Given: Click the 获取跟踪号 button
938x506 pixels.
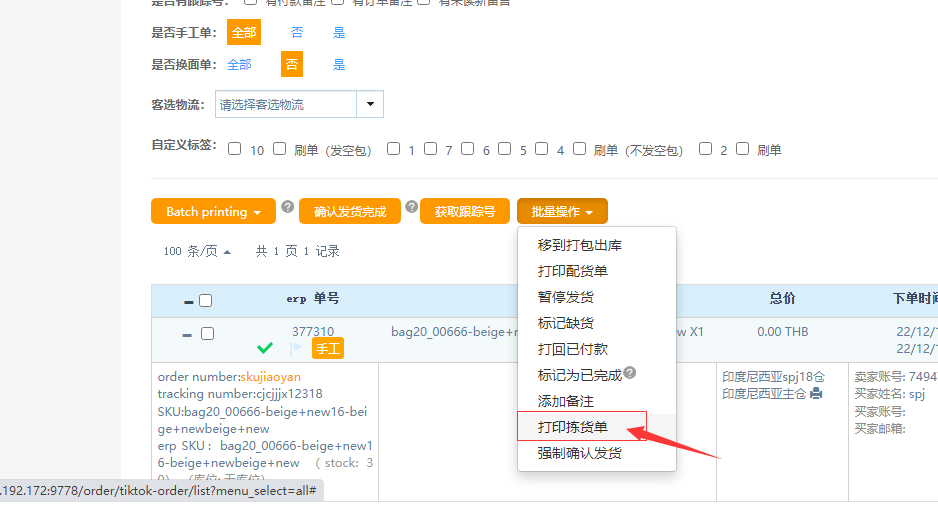Looking at the screenshot, I should [x=465, y=211].
